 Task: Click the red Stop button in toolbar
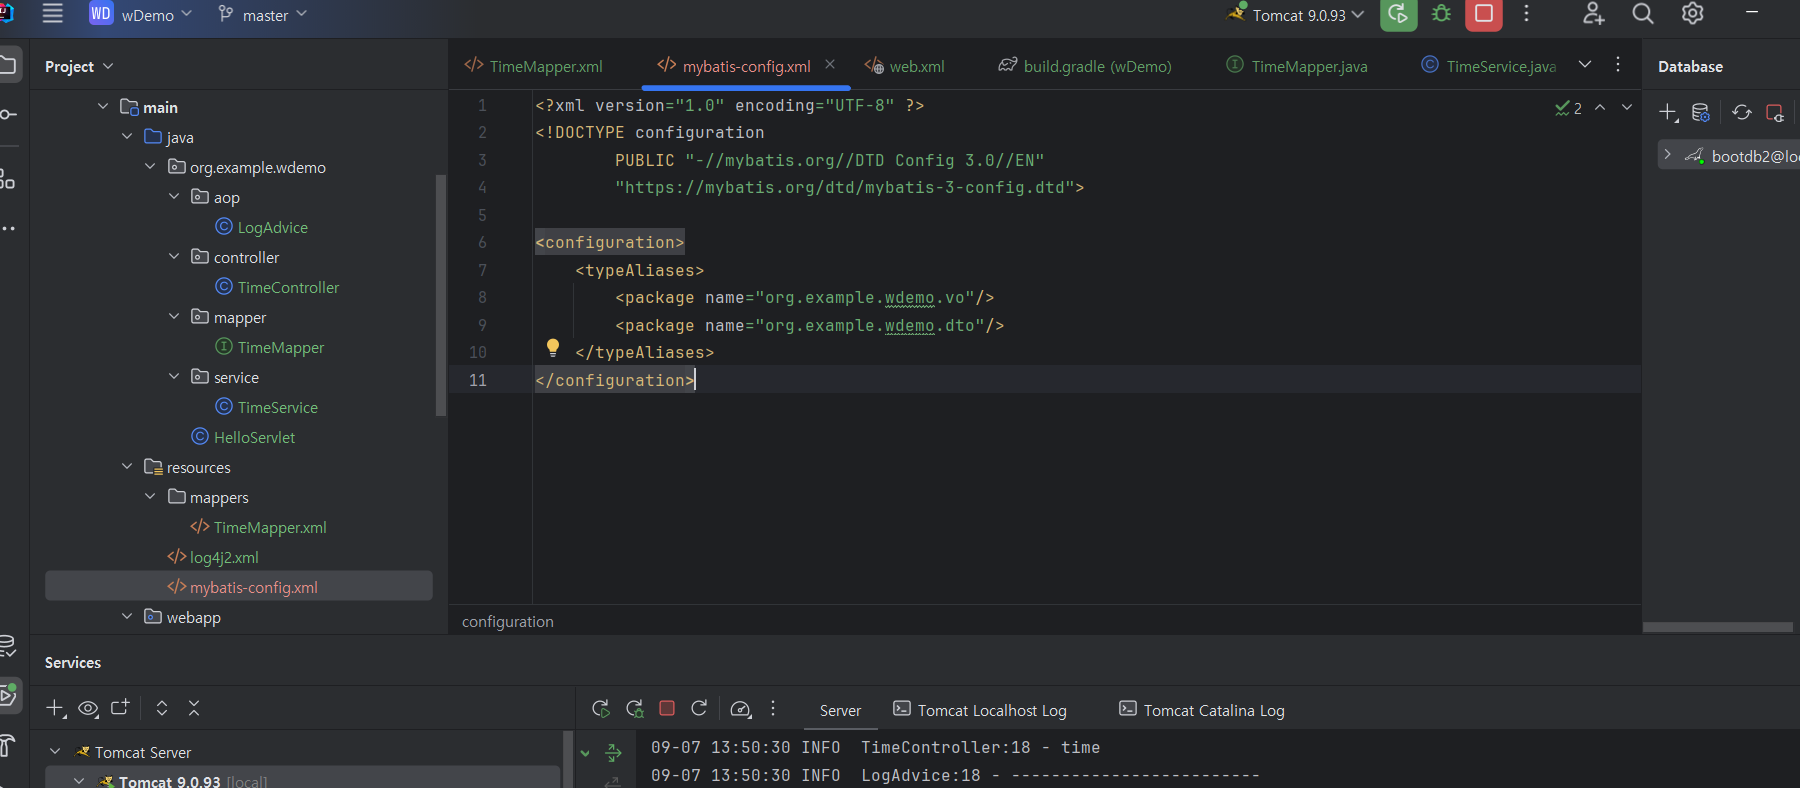1484,14
